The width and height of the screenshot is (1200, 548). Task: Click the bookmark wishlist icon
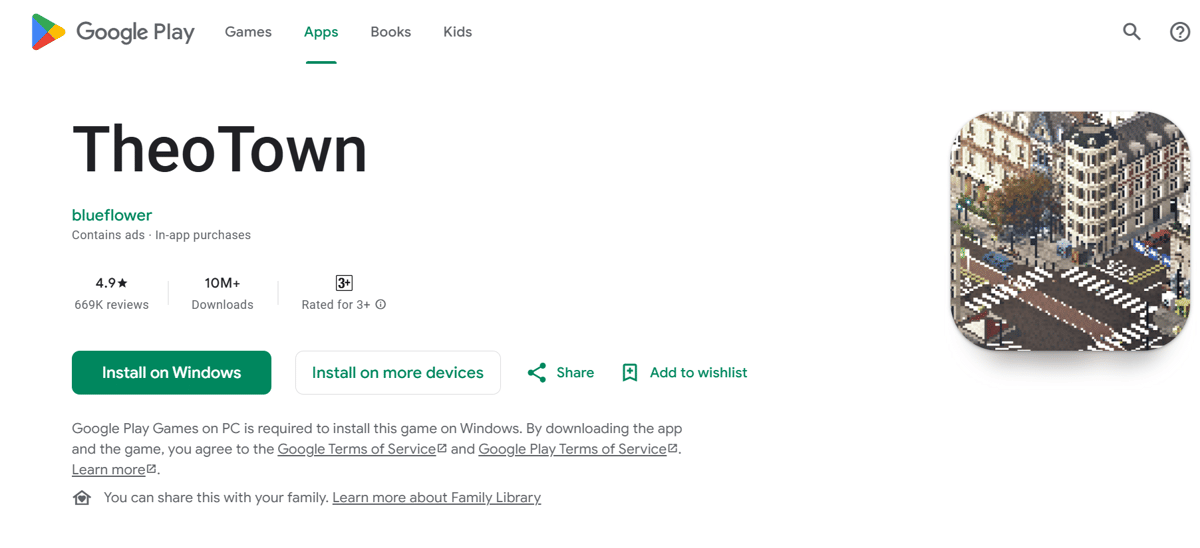(x=630, y=373)
